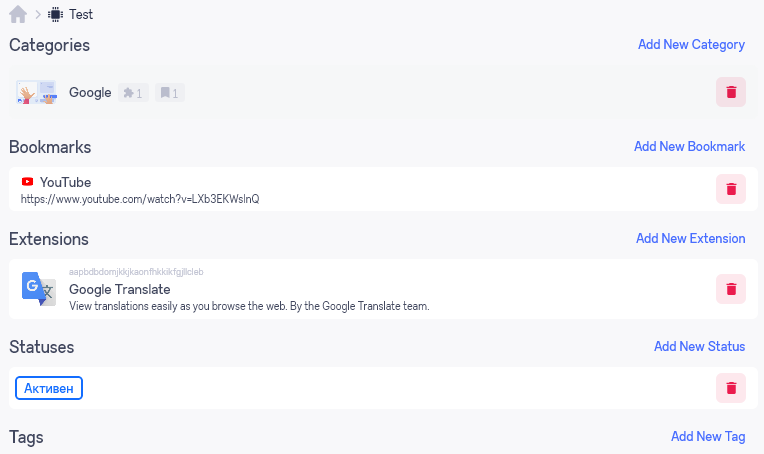Open the YouTube bookmark URL
The image size is (764, 454).
140,199
